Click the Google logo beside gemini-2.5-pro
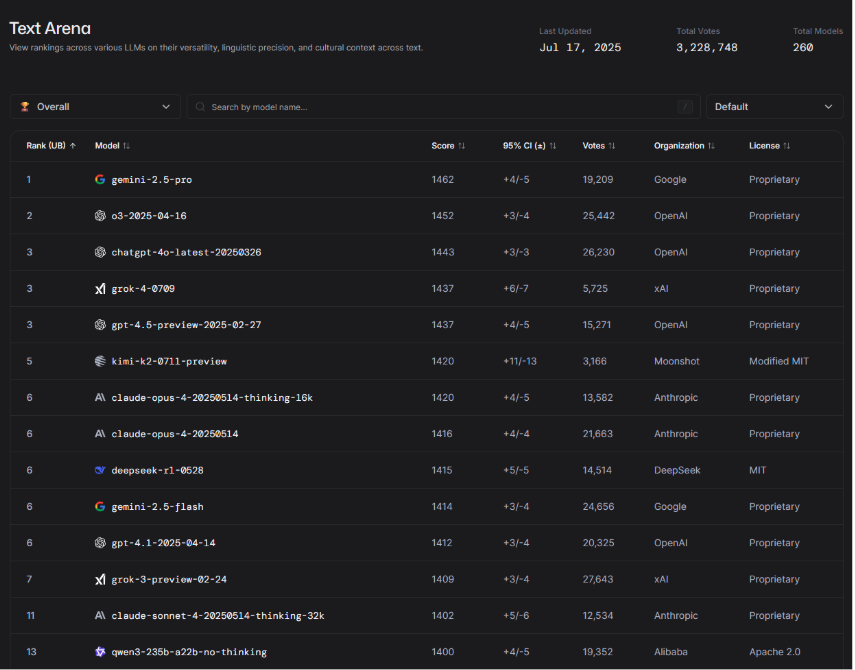Screen dimensions: 855x670 pyautogui.click(x=100, y=180)
